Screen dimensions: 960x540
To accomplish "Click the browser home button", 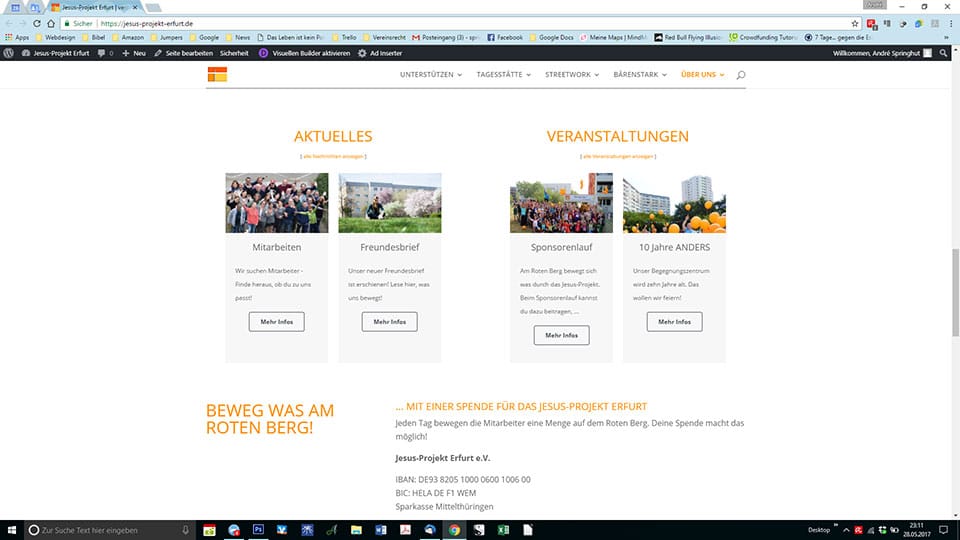I will pyautogui.click(x=51, y=23).
